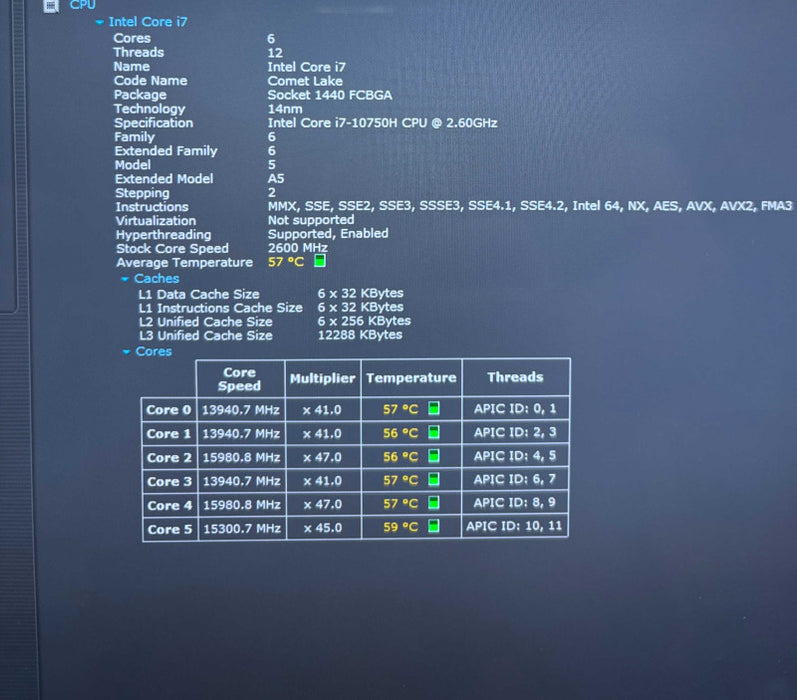Click Core 5 multiplier x 45.0
Image resolution: width=797 pixels, height=700 pixels.
pyautogui.click(x=323, y=528)
